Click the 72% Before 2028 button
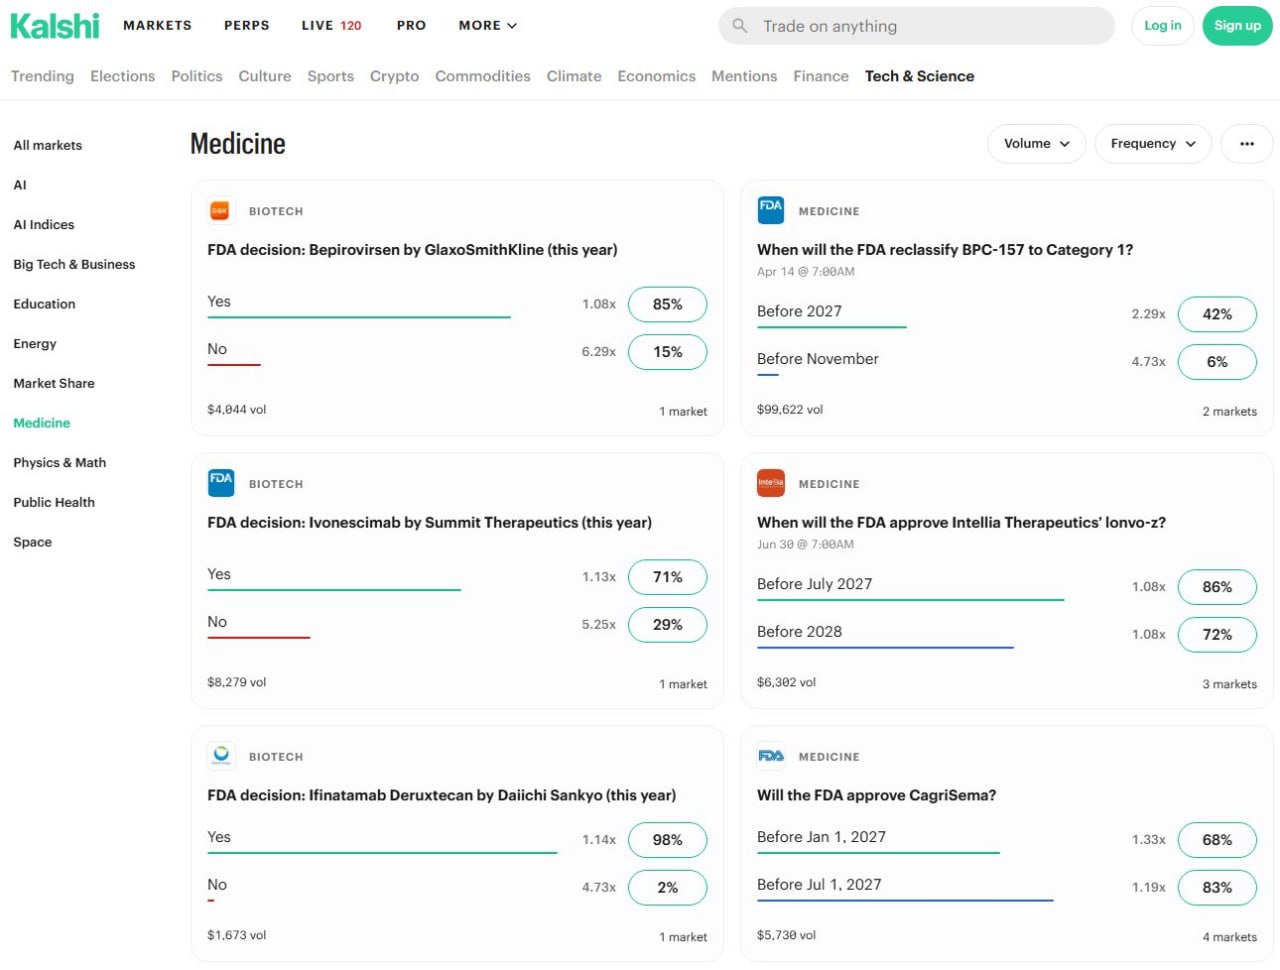The height and width of the screenshot is (970, 1280). (1217, 635)
